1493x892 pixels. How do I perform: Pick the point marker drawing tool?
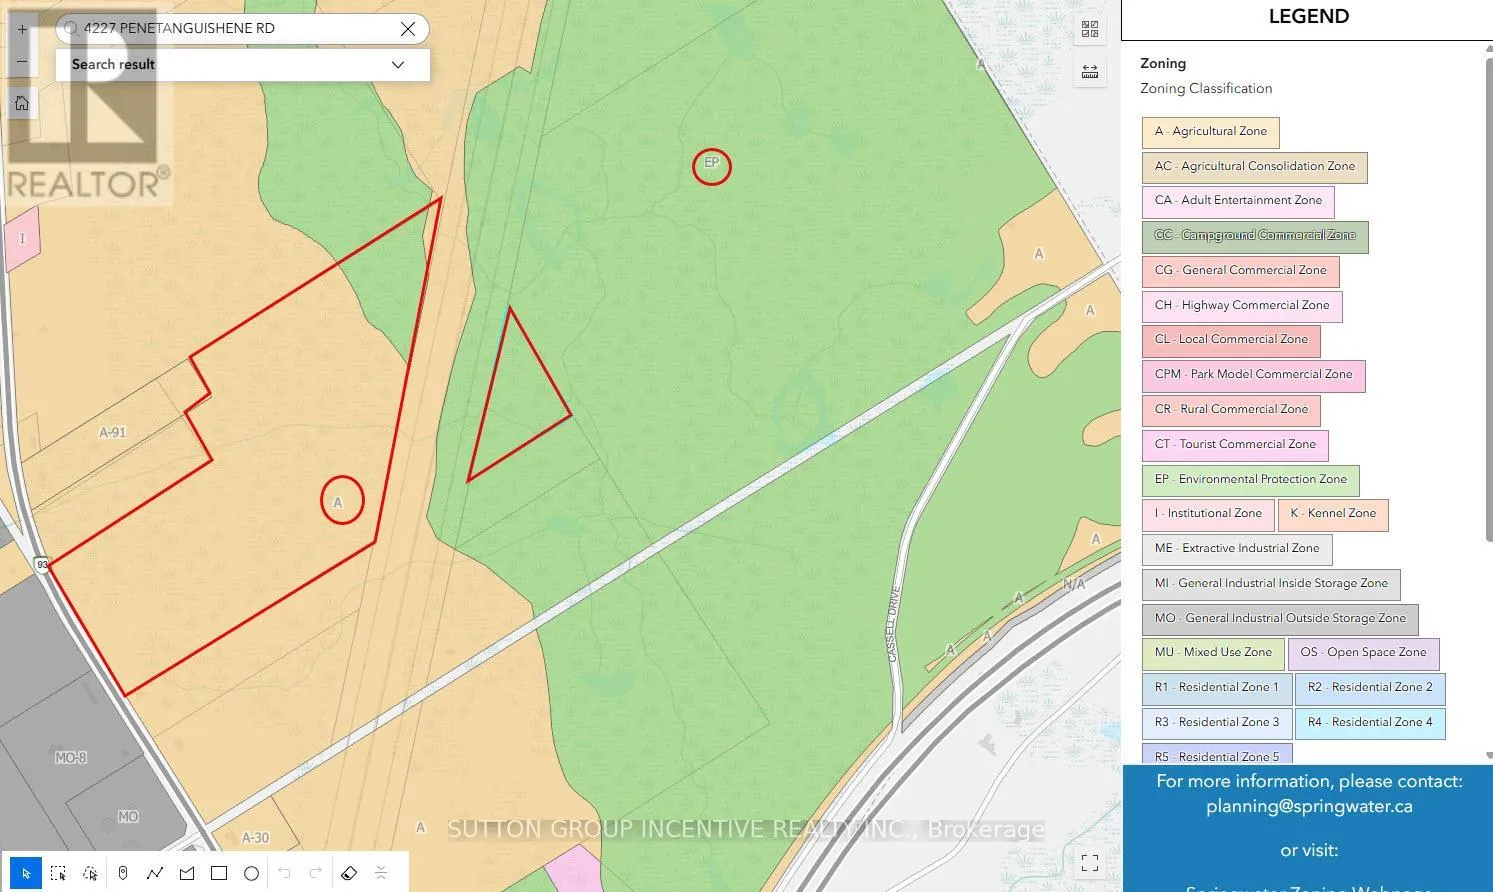pos(123,873)
